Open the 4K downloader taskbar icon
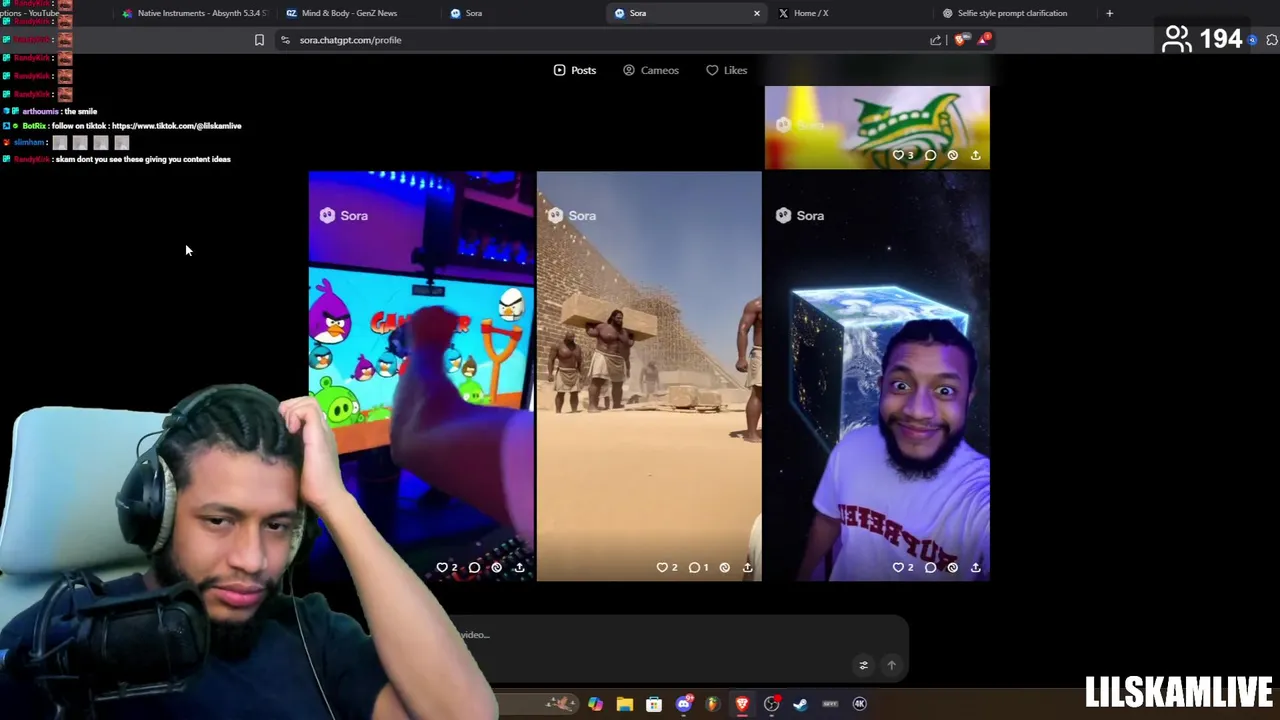The height and width of the screenshot is (720, 1280). tap(859, 704)
